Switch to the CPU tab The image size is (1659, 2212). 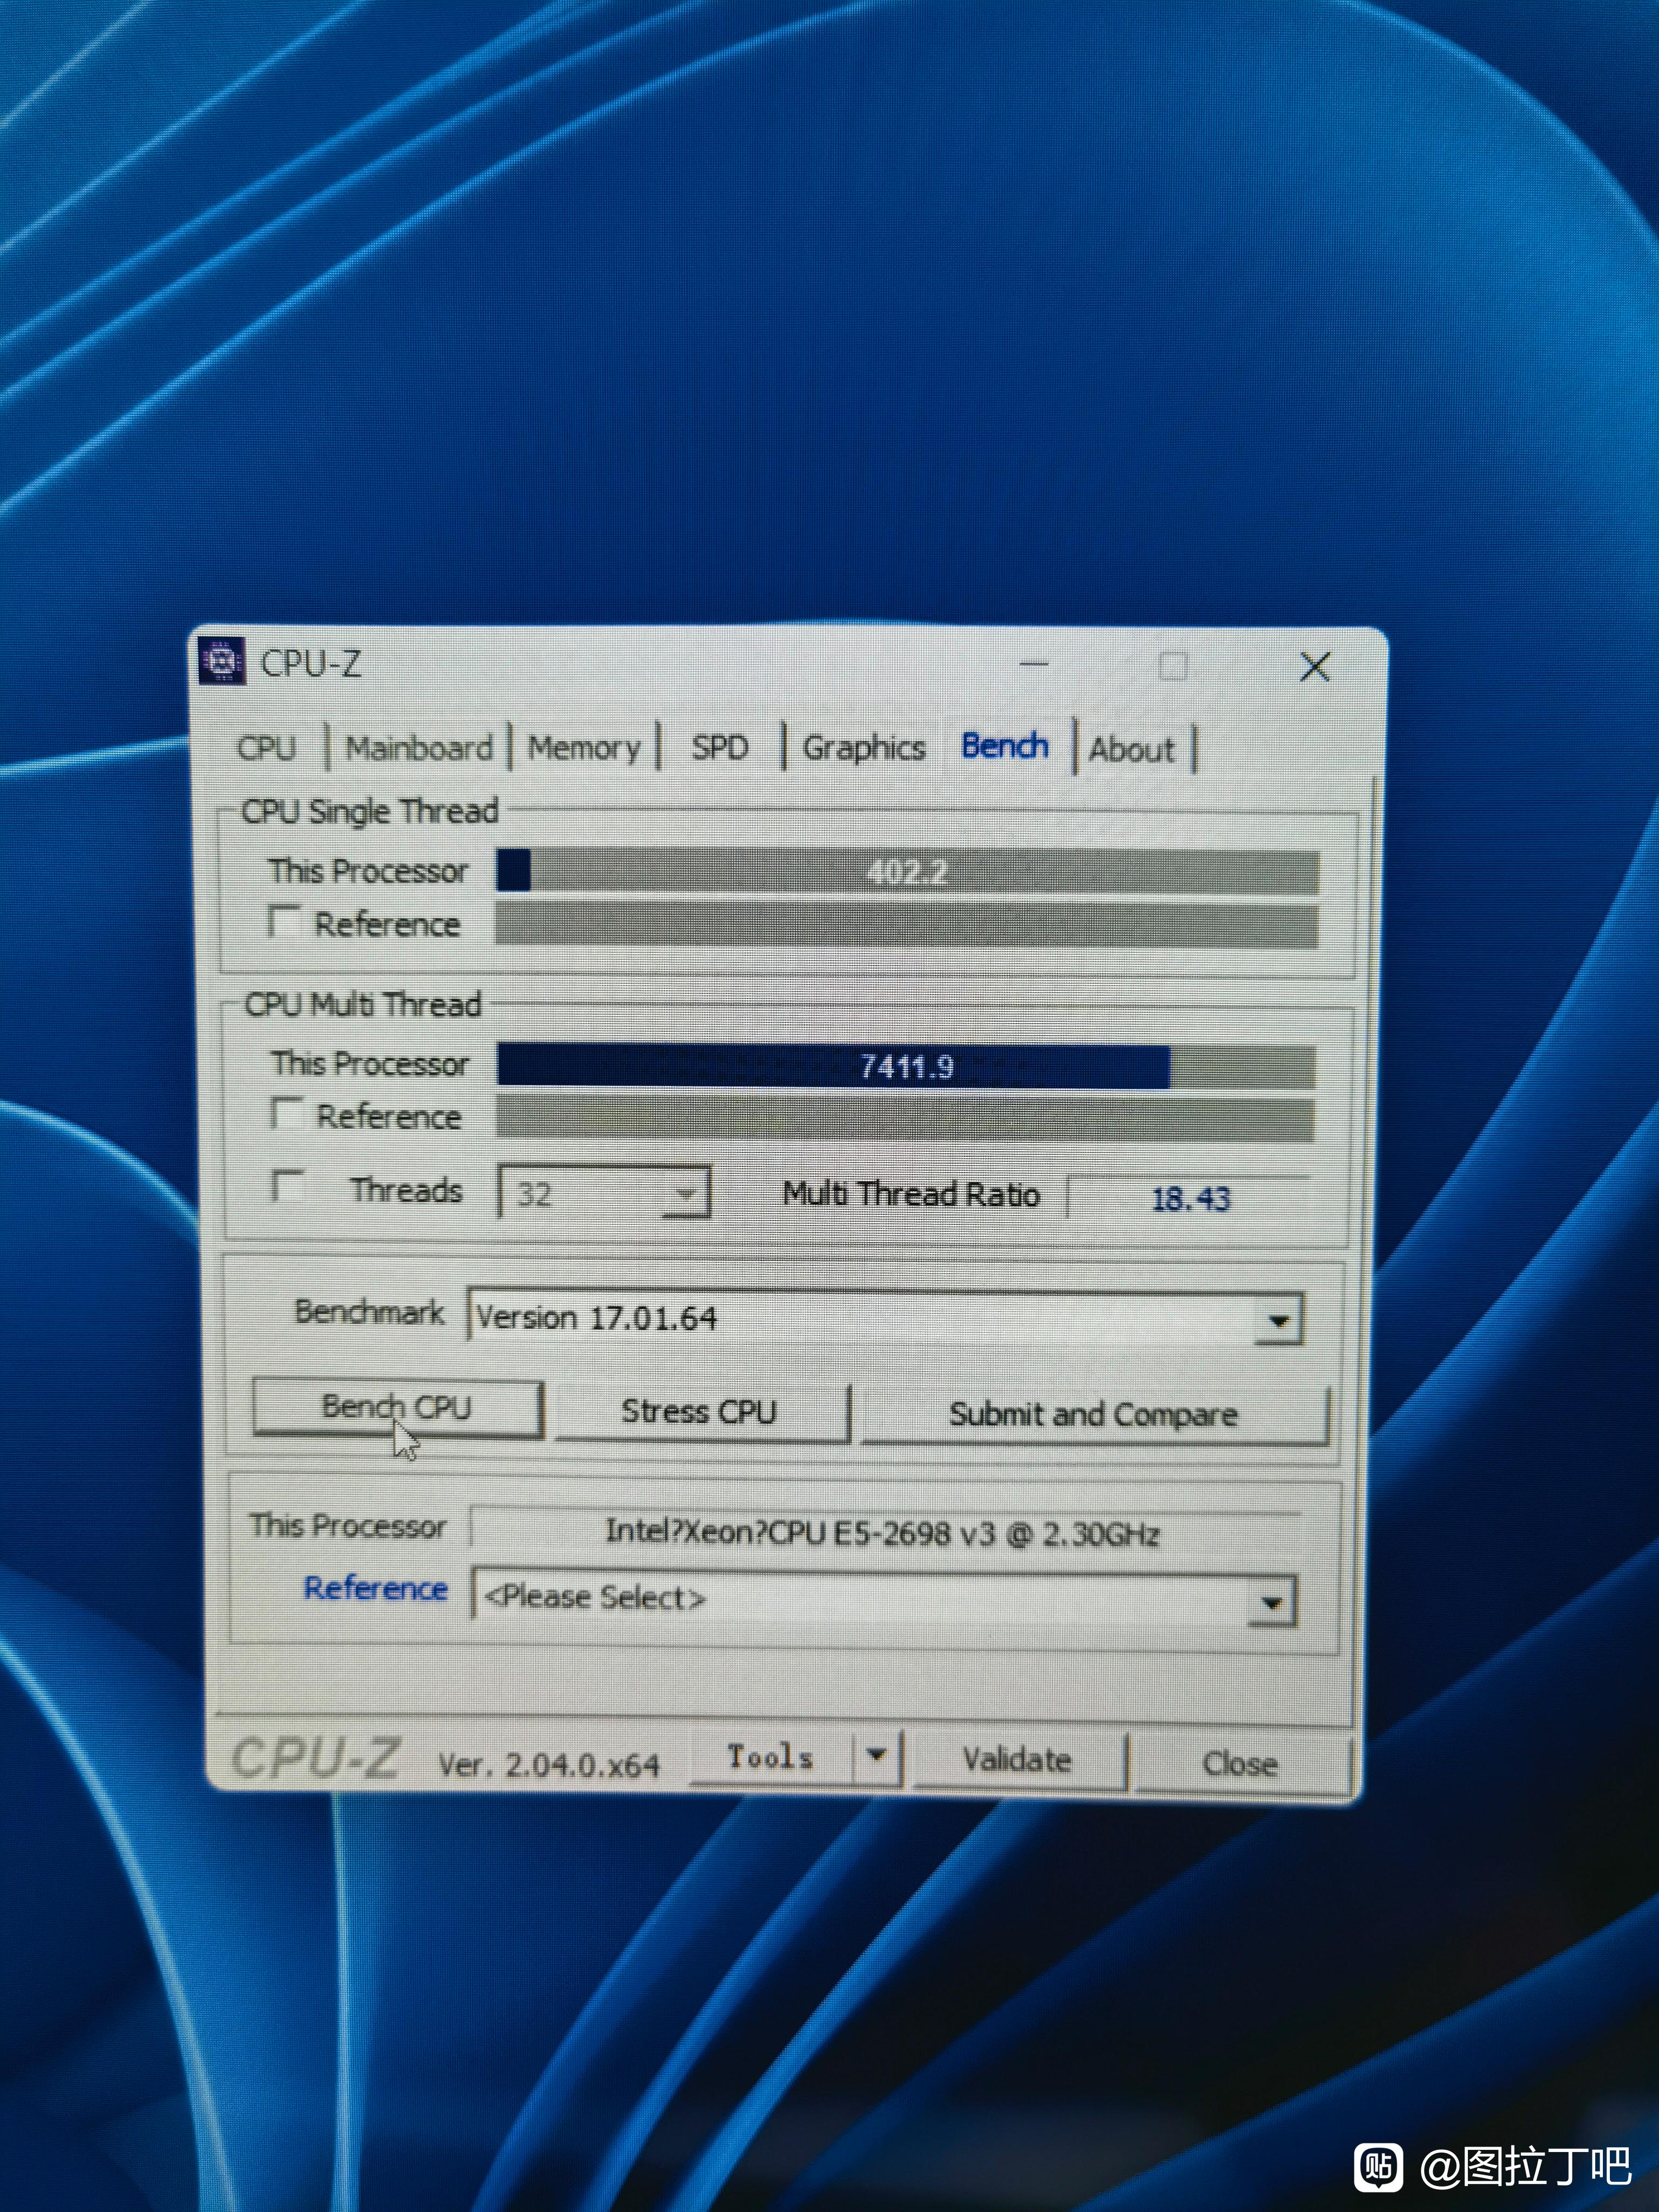tap(266, 748)
